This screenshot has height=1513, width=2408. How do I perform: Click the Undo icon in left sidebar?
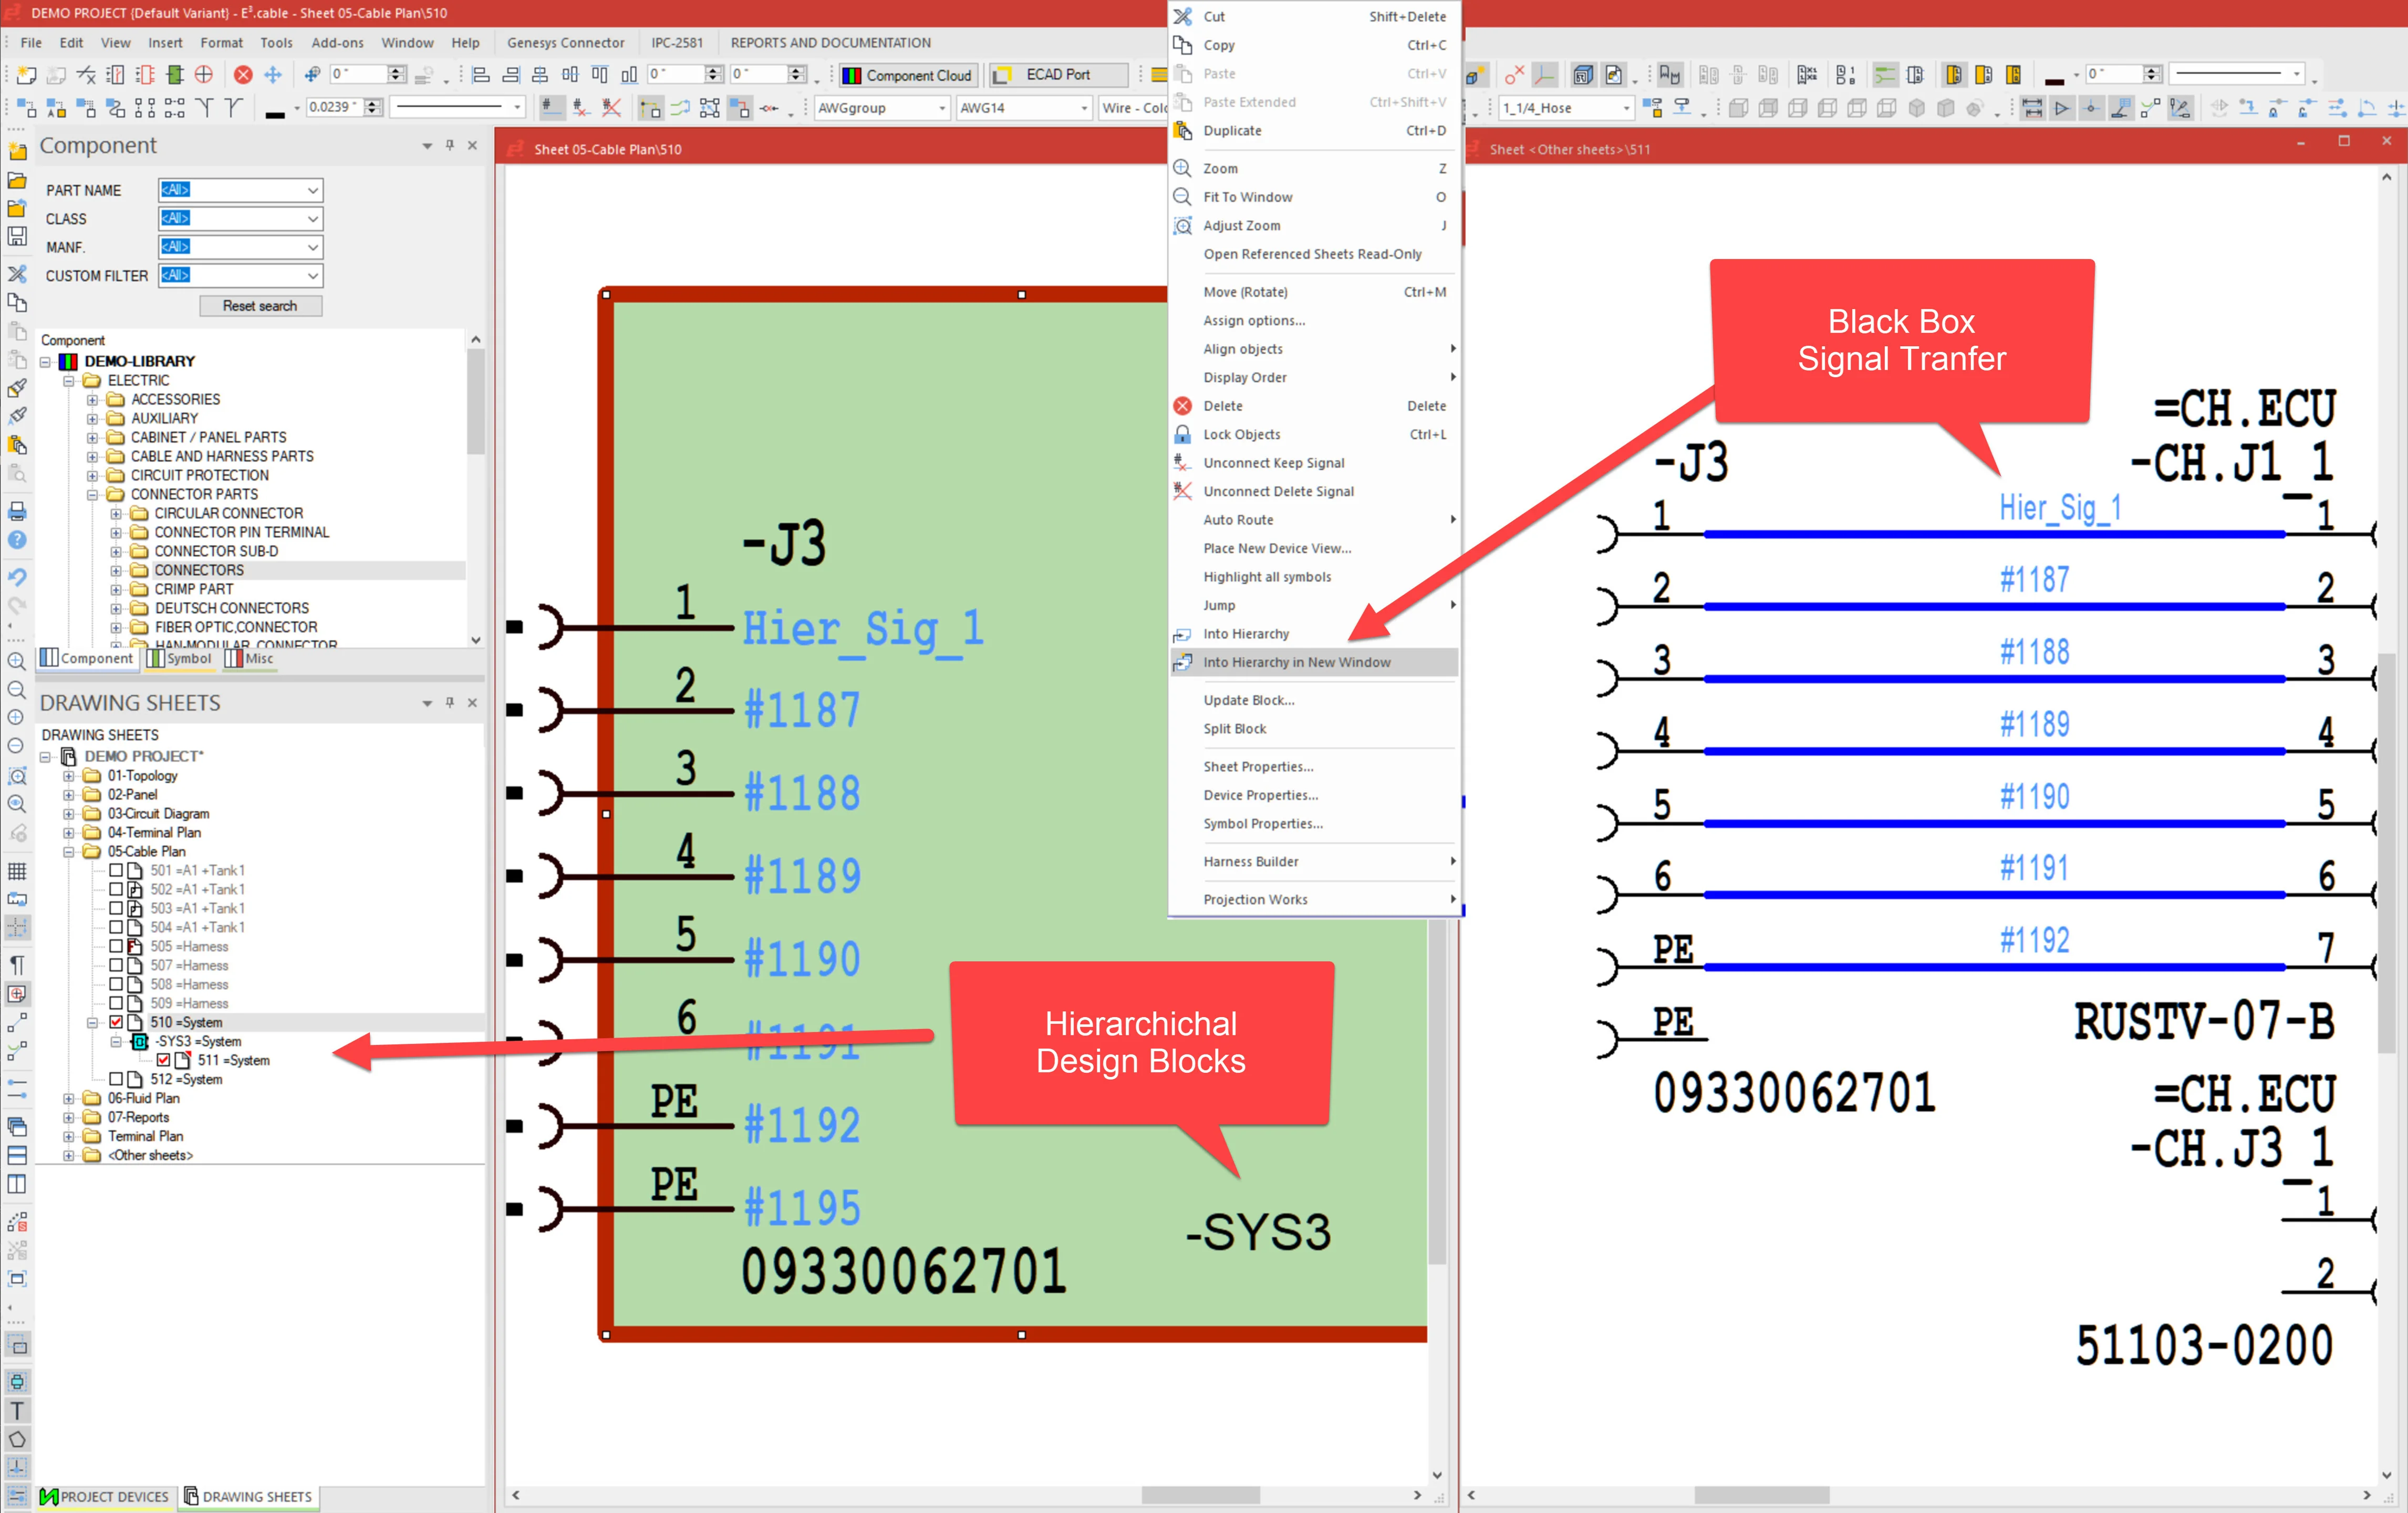[x=17, y=577]
